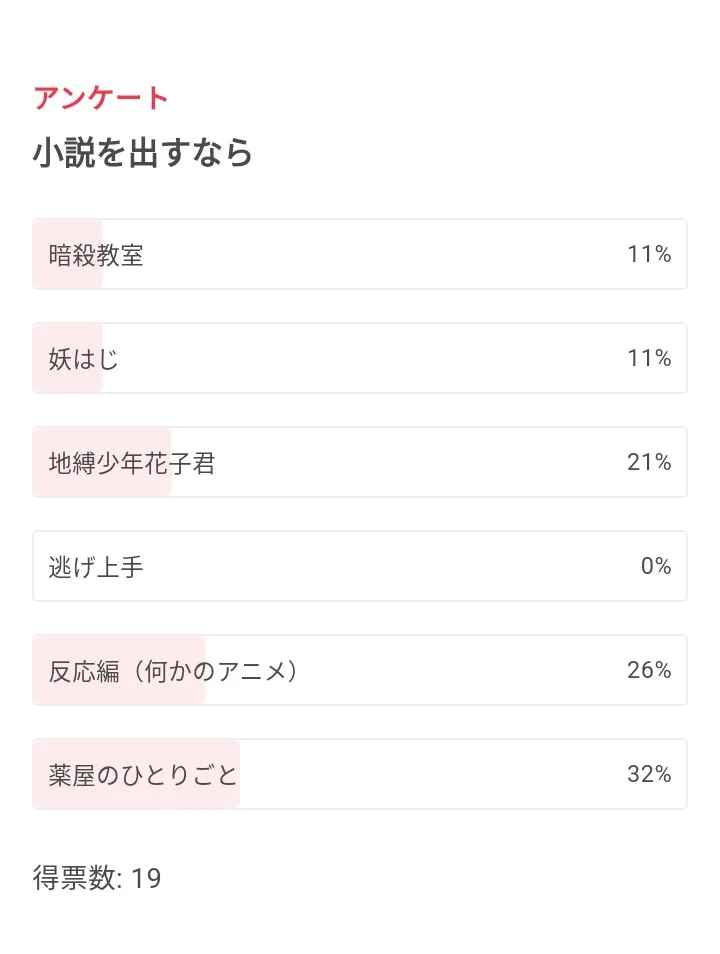Viewport: 720px width, 954px height.
Task: Click the 小説を出すなら poll question heading
Action: [143, 153]
